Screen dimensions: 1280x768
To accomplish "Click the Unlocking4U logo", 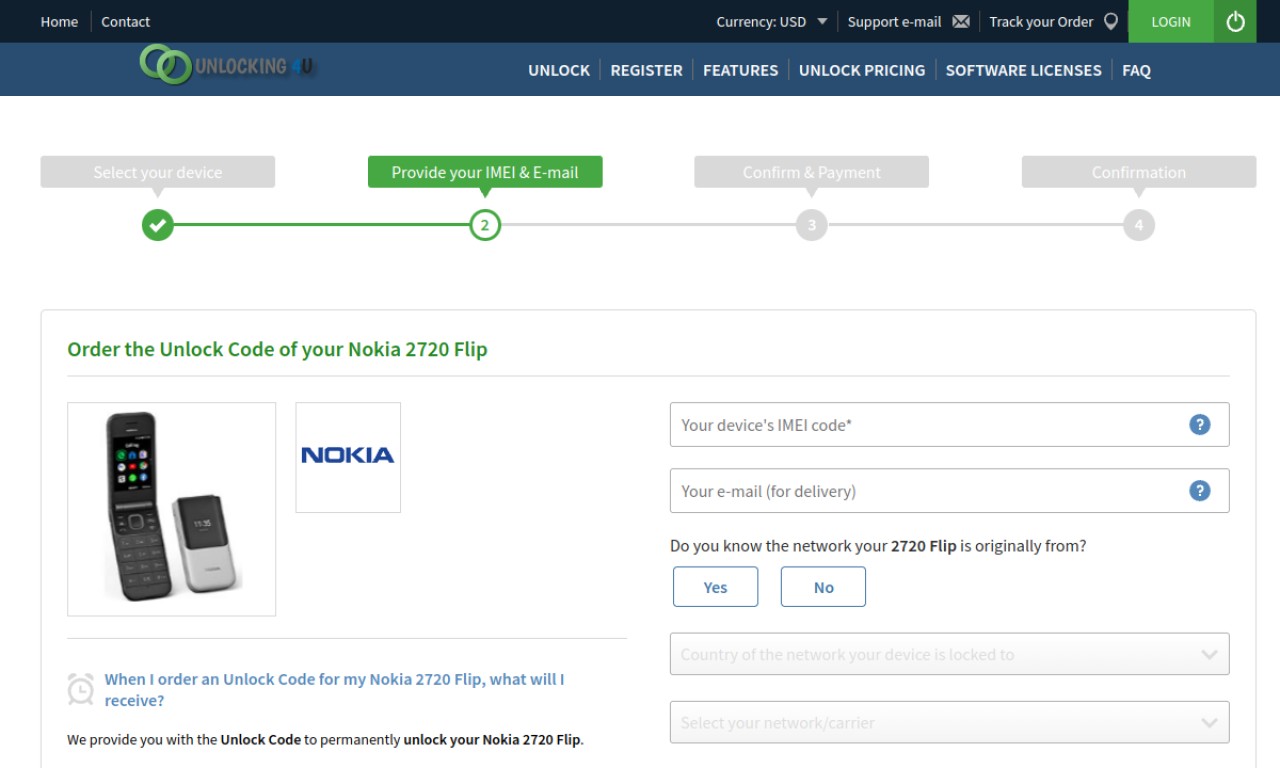I will tap(227, 66).
